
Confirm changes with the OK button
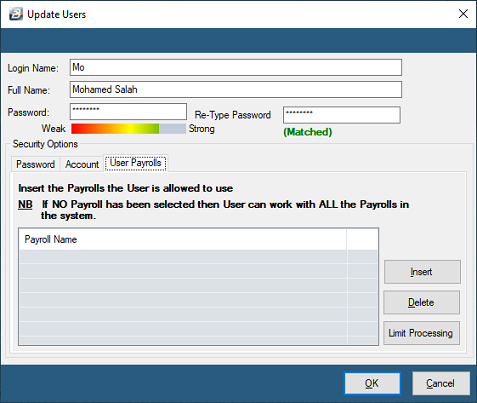pos(372,383)
